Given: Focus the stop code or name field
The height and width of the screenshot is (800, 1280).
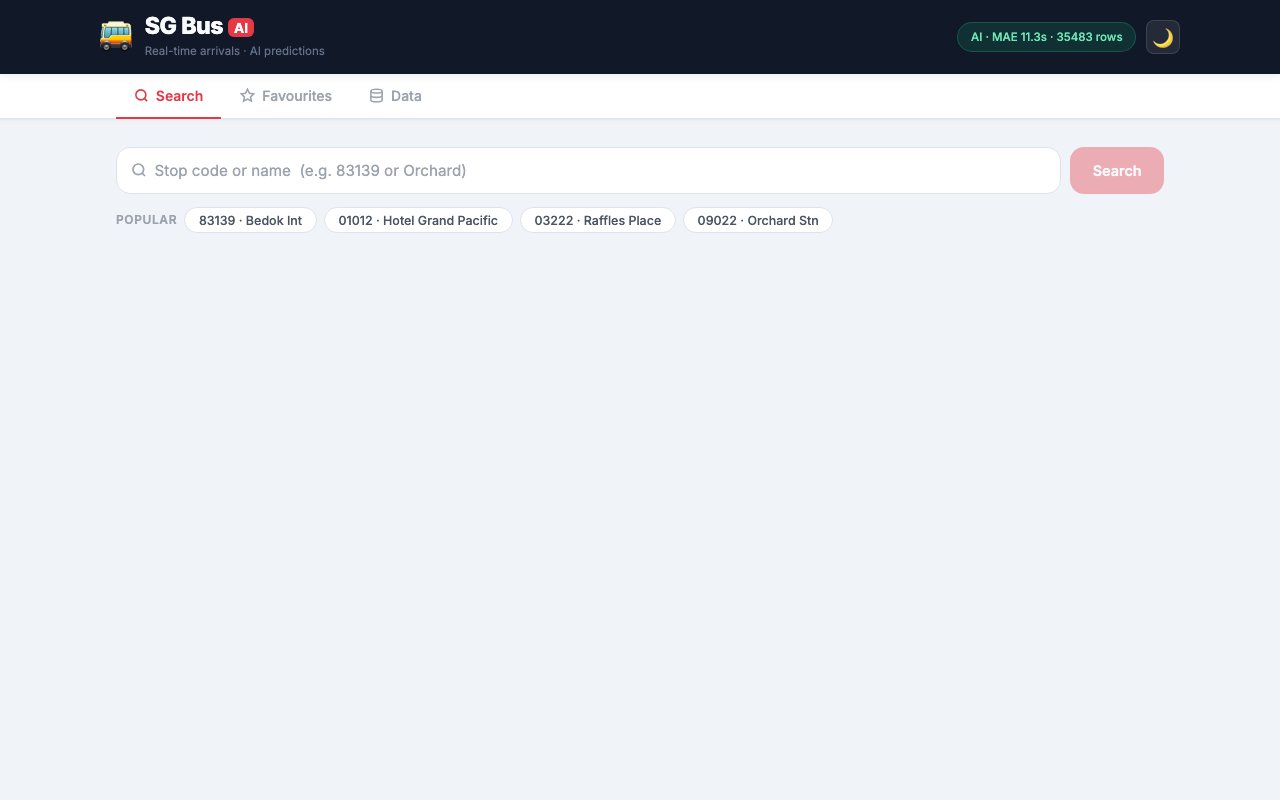Looking at the screenshot, I should (x=600, y=171).
